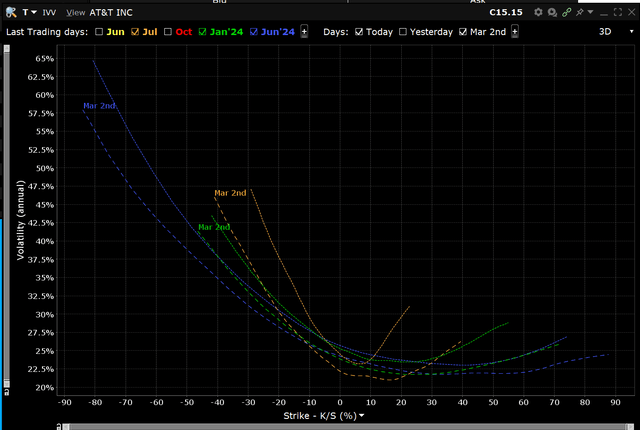Screen dimensions: 640x430
Task: Click the 0 strike axis label
Action: click(x=340, y=402)
